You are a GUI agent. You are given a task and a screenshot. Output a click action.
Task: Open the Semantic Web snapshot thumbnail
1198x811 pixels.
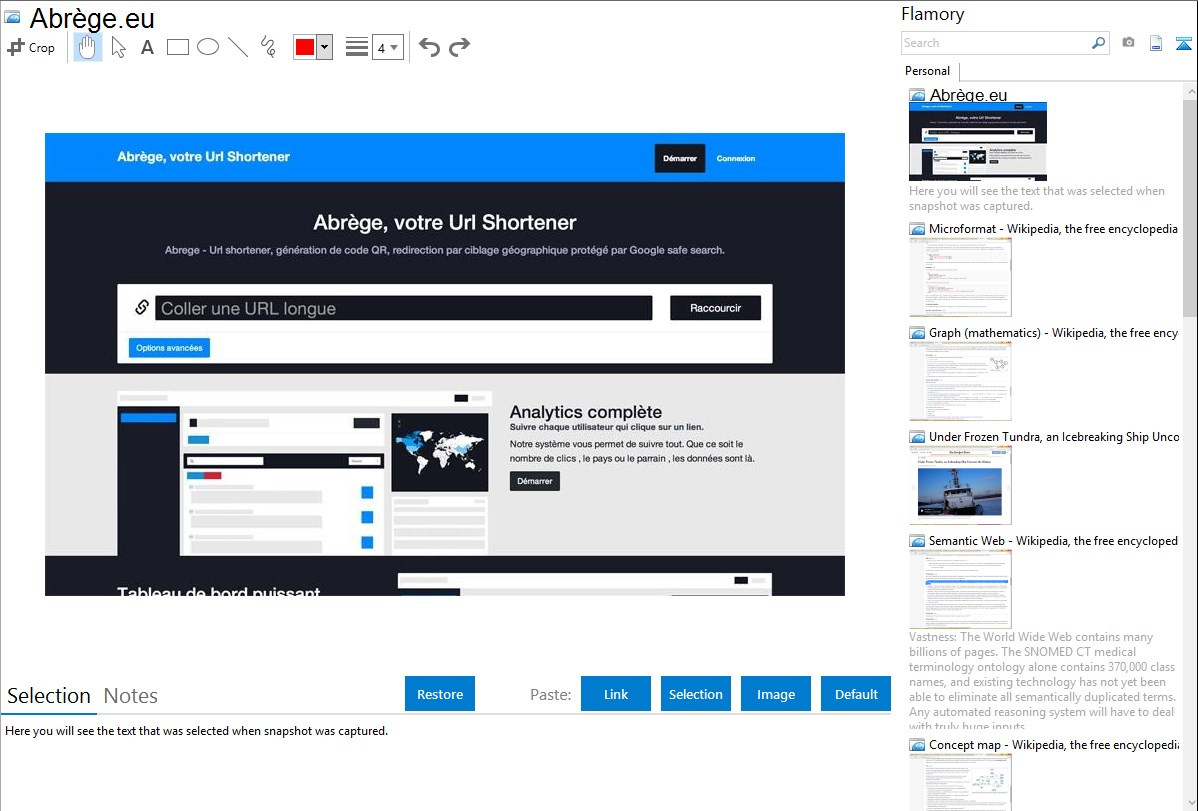point(960,589)
